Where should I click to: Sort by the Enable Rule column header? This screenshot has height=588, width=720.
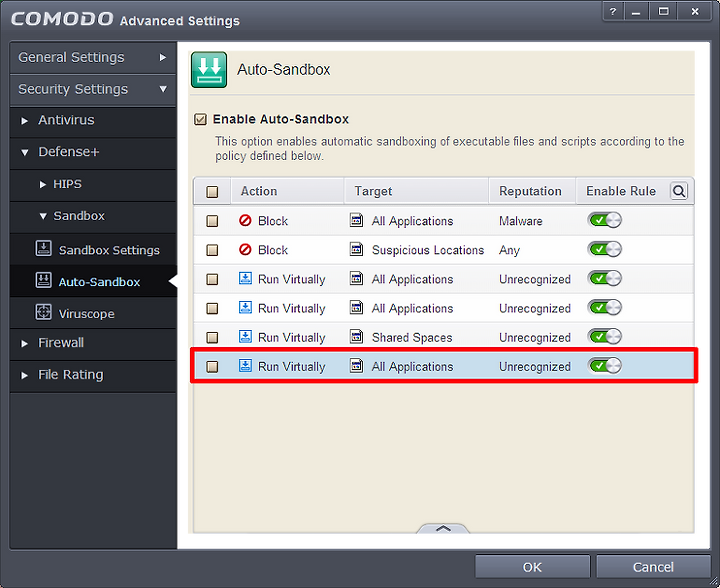621,191
